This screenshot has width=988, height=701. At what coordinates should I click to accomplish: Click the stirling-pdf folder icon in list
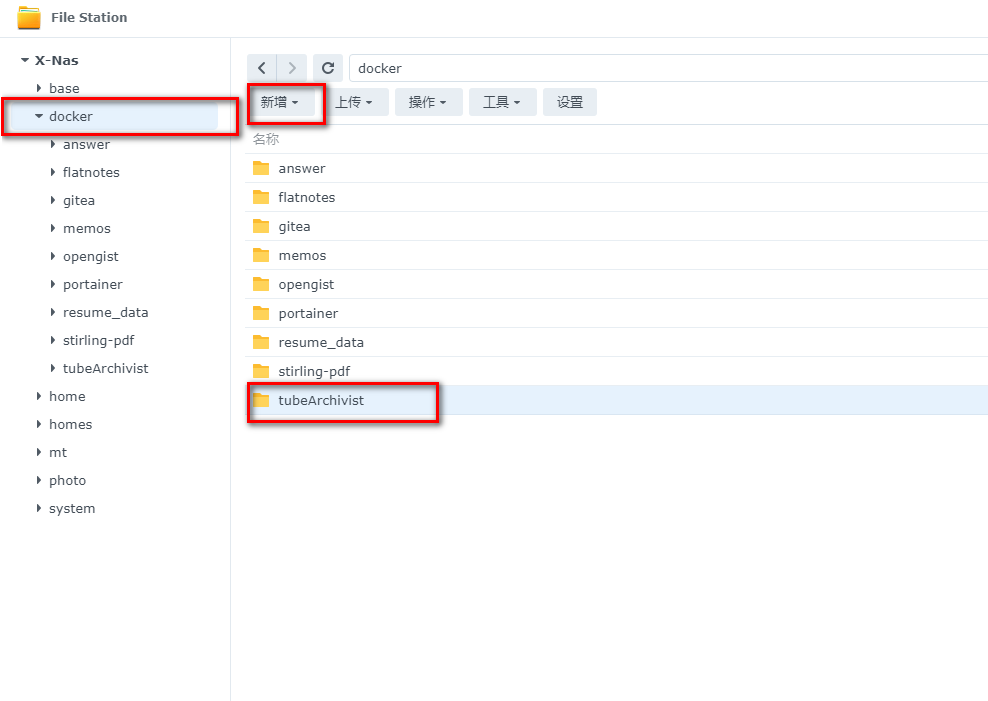[x=262, y=371]
